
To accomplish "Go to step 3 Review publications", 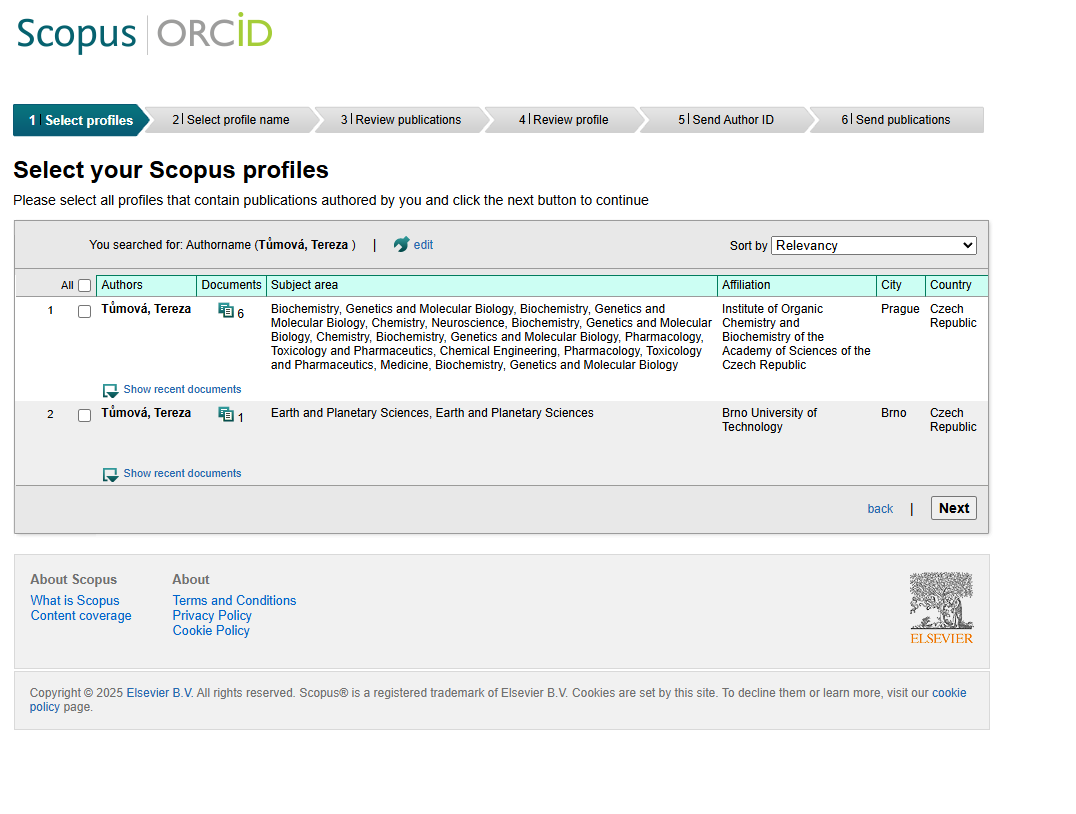I will click(401, 120).
